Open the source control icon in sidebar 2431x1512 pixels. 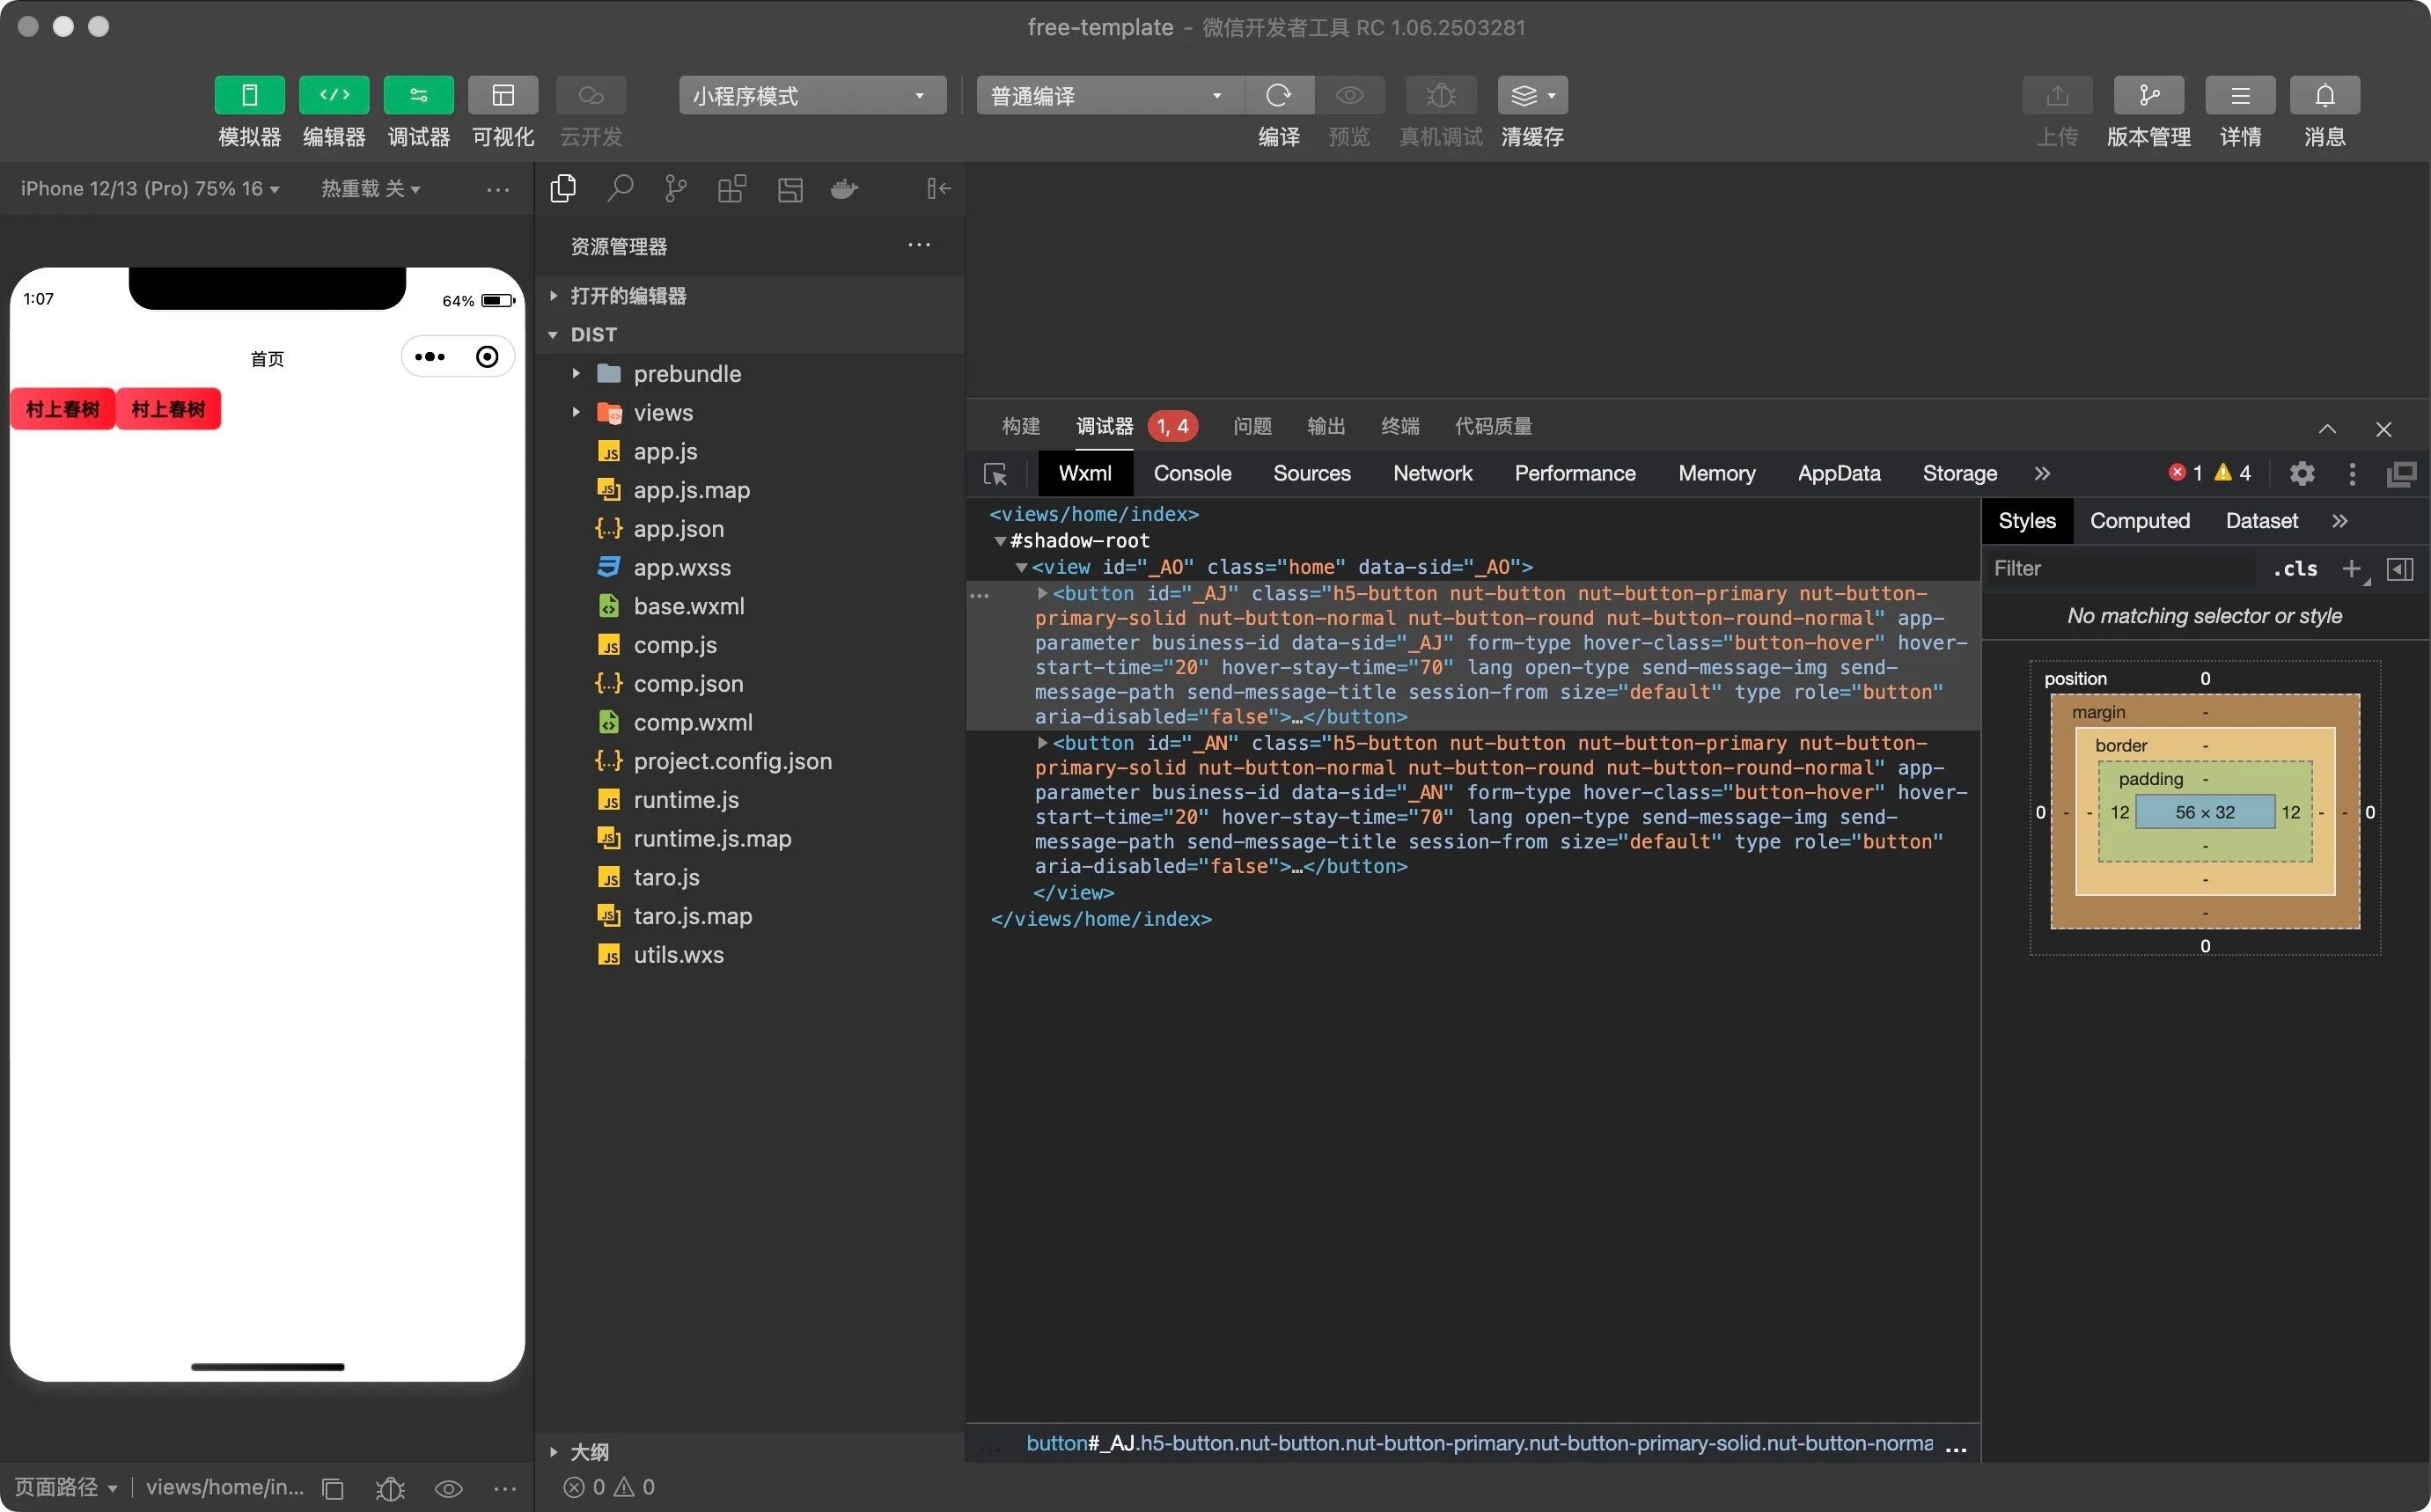click(676, 188)
